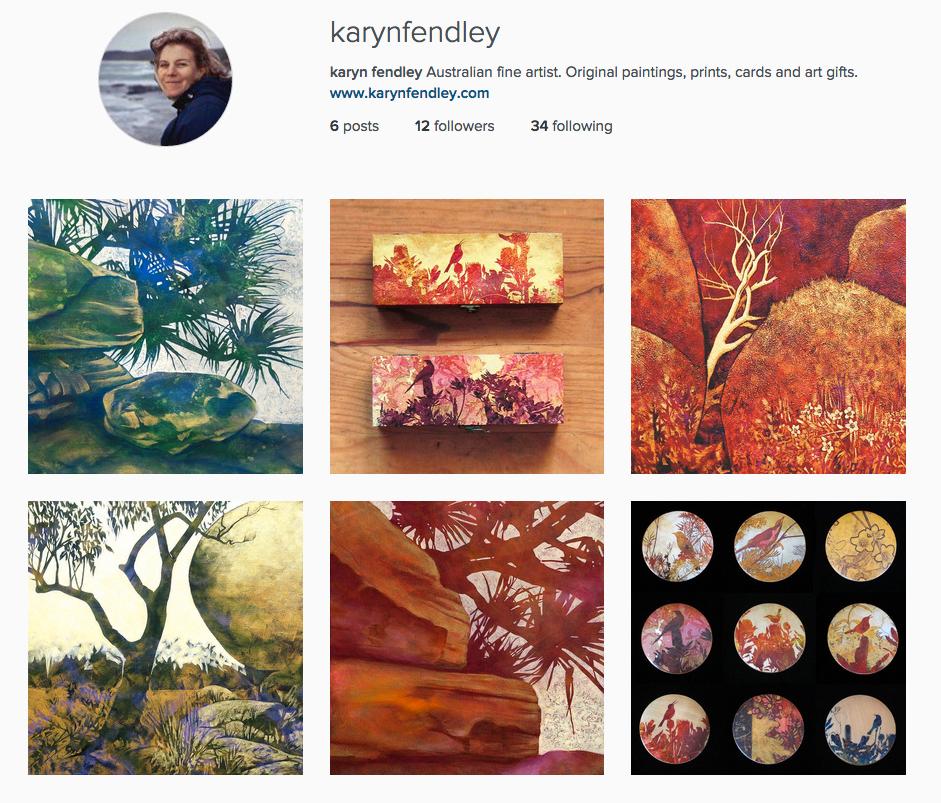Visit the www.karynfendley.com website link

[x=409, y=93]
